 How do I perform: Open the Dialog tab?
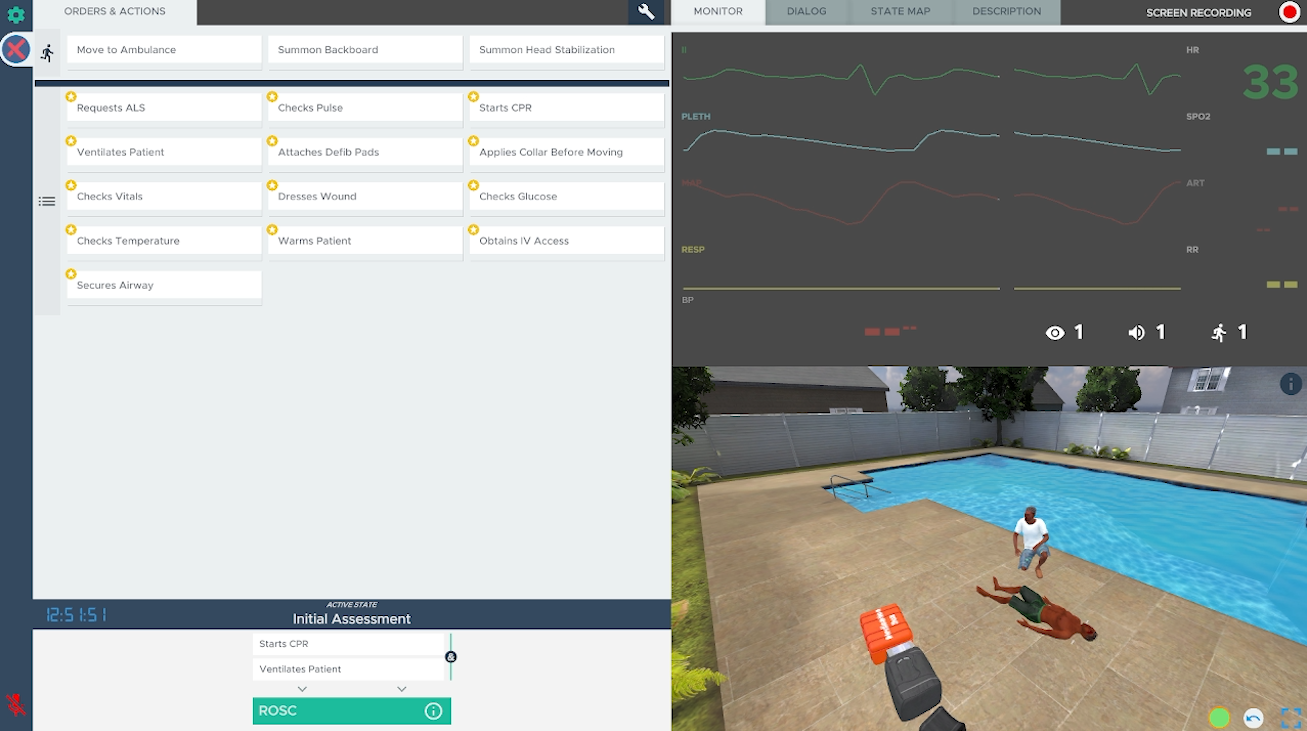pos(806,12)
